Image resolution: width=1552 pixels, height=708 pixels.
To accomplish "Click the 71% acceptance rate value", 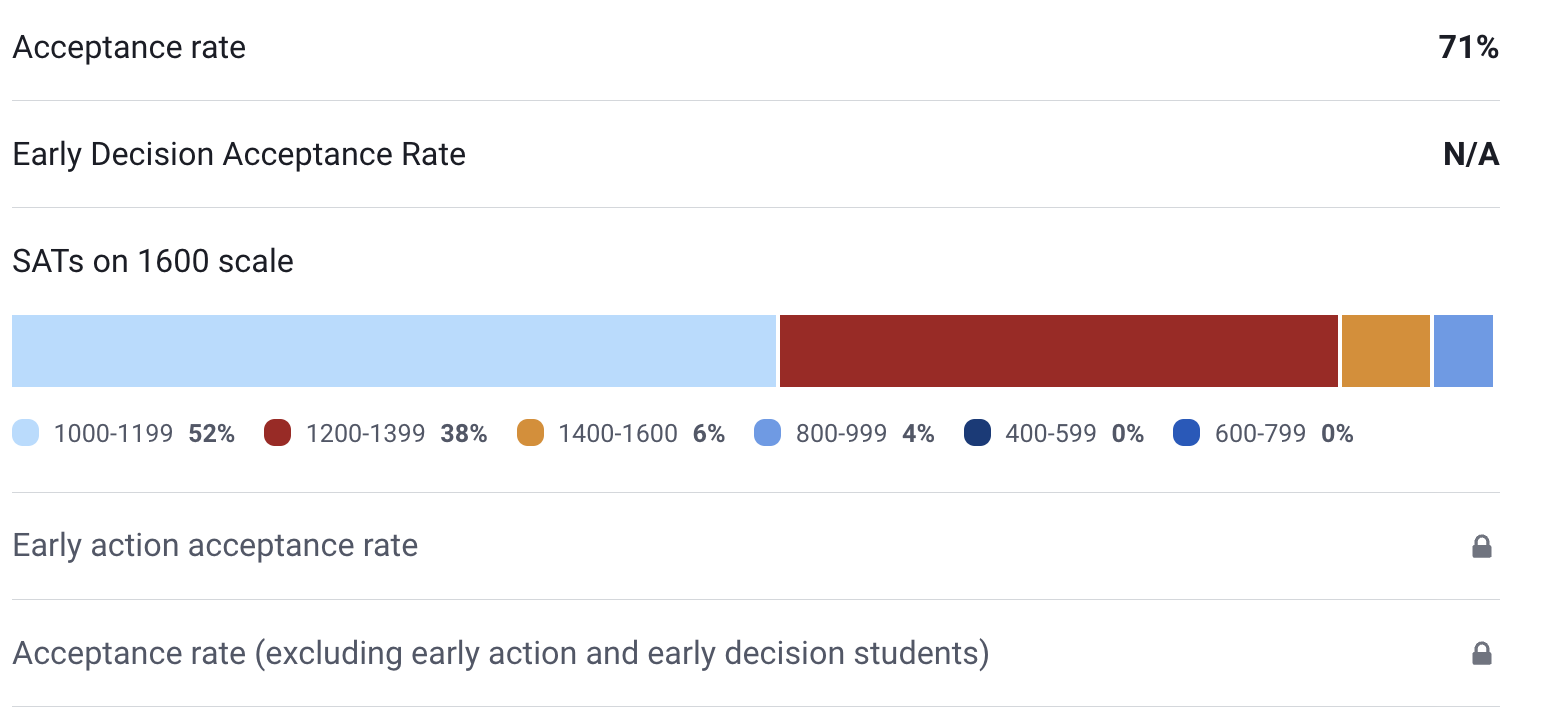I will point(1468,47).
